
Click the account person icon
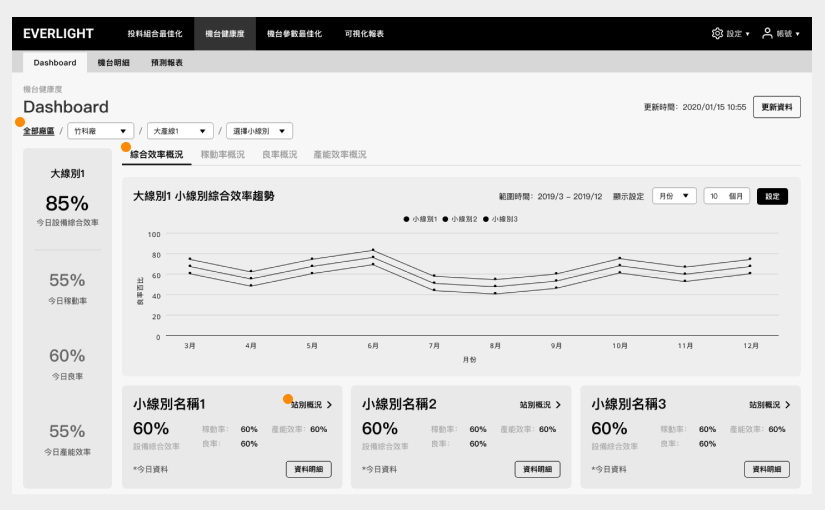tap(767, 33)
